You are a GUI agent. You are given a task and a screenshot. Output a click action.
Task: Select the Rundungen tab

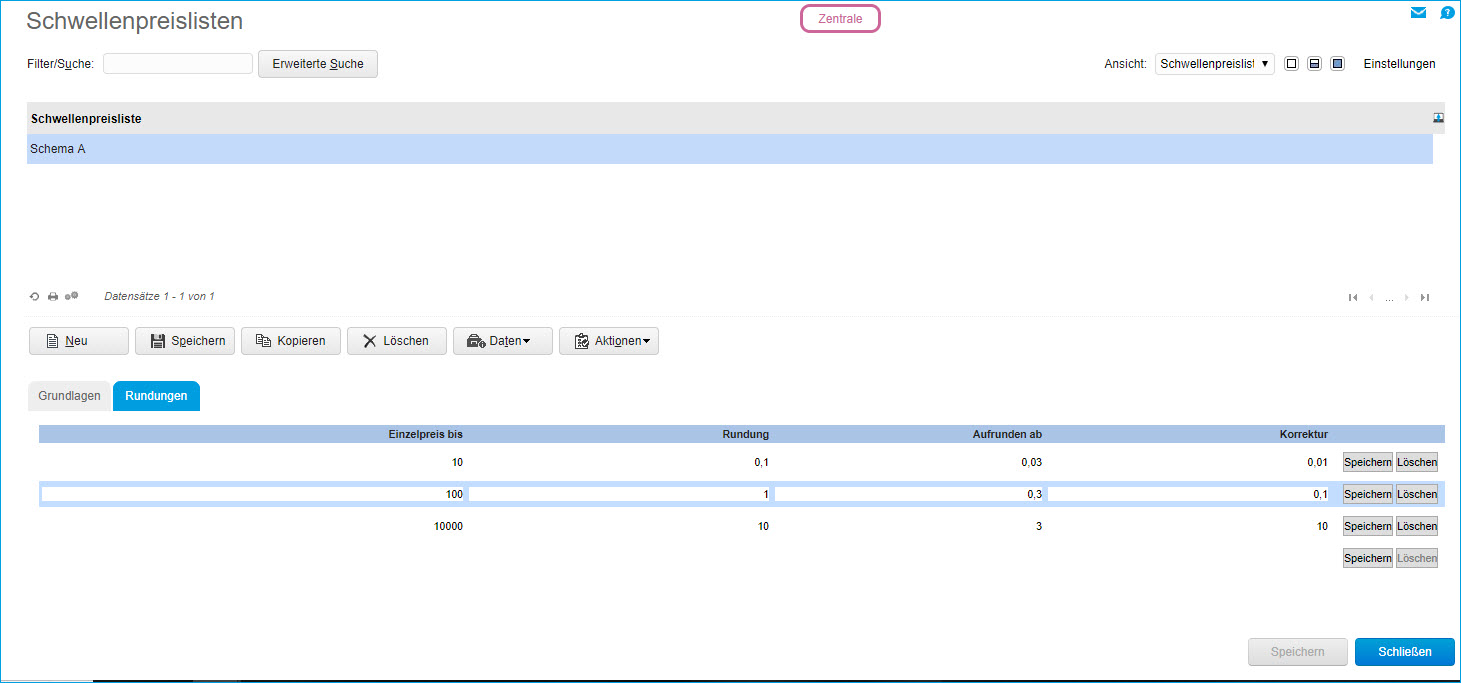click(x=156, y=396)
